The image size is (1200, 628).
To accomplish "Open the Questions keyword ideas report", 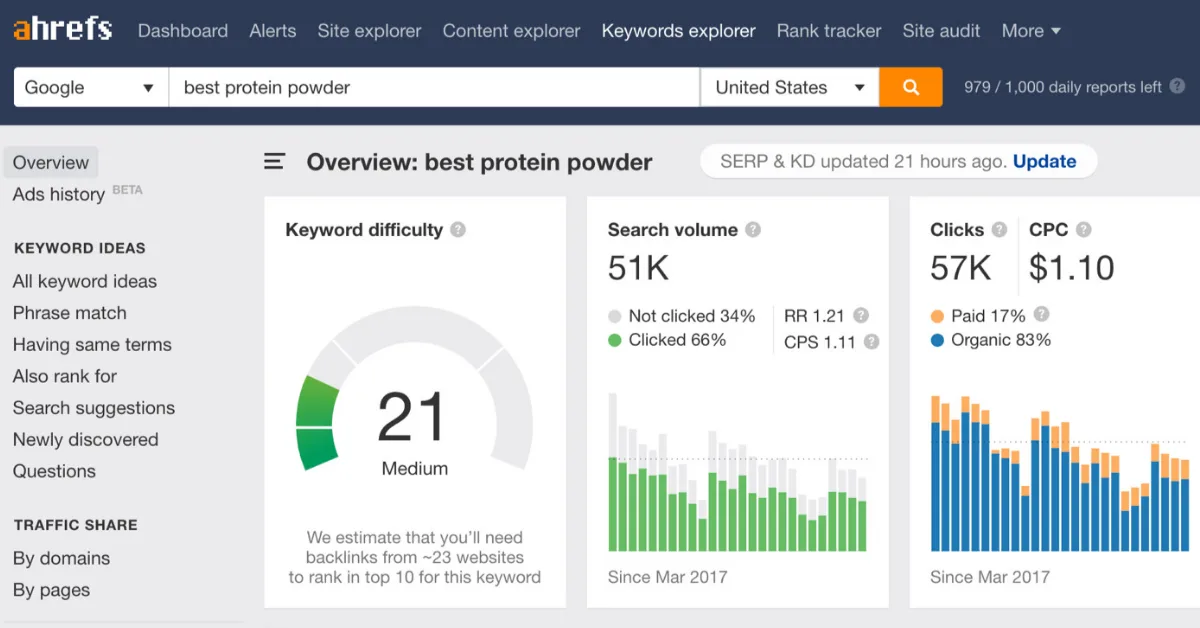I will [55, 471].
